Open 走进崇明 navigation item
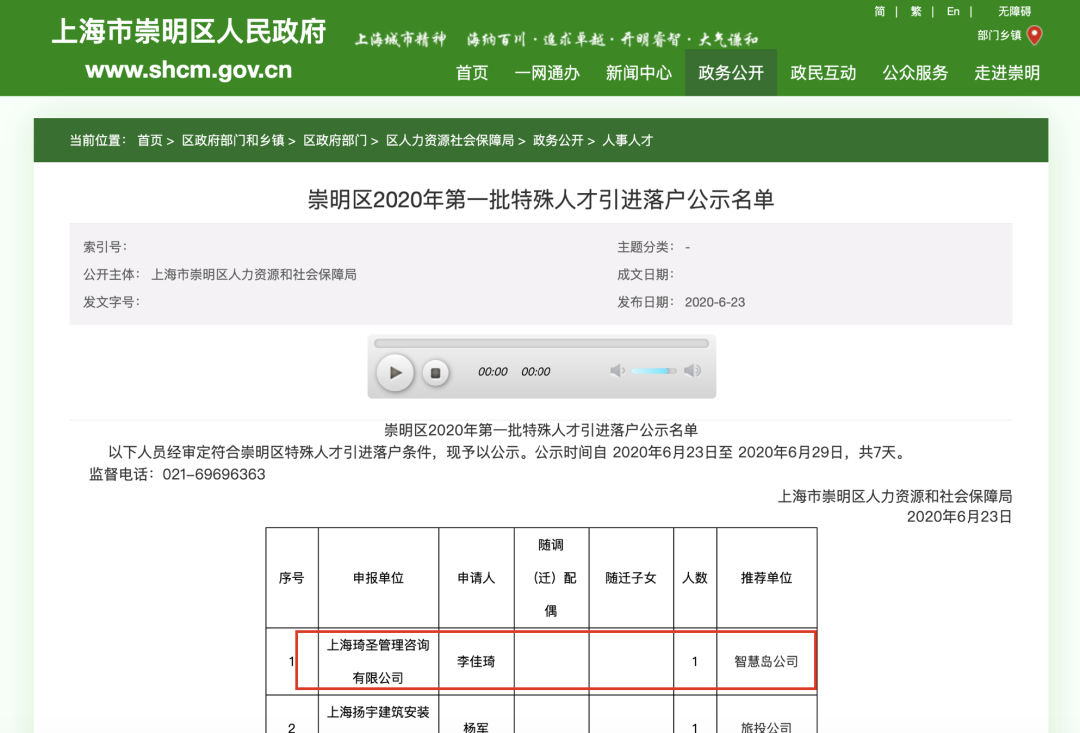Screen dimensions: 1080x733 click(1007, 73)
